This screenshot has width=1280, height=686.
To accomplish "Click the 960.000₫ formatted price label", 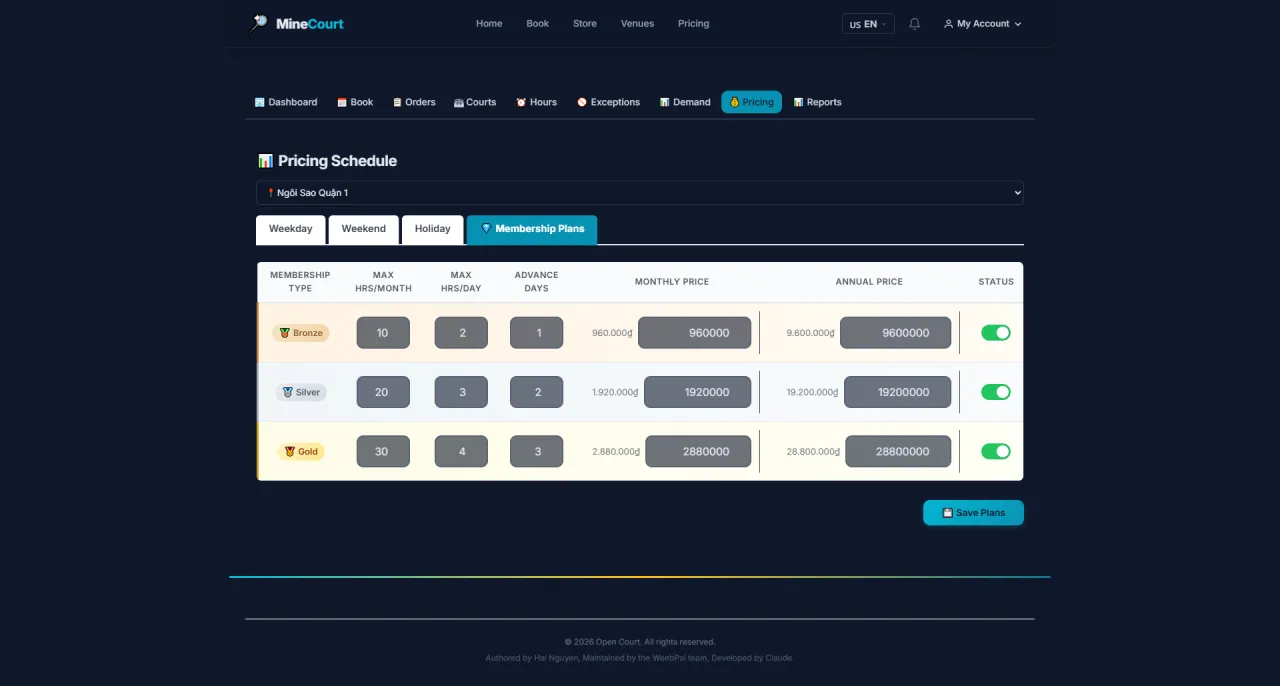I will tap(613, 333).
